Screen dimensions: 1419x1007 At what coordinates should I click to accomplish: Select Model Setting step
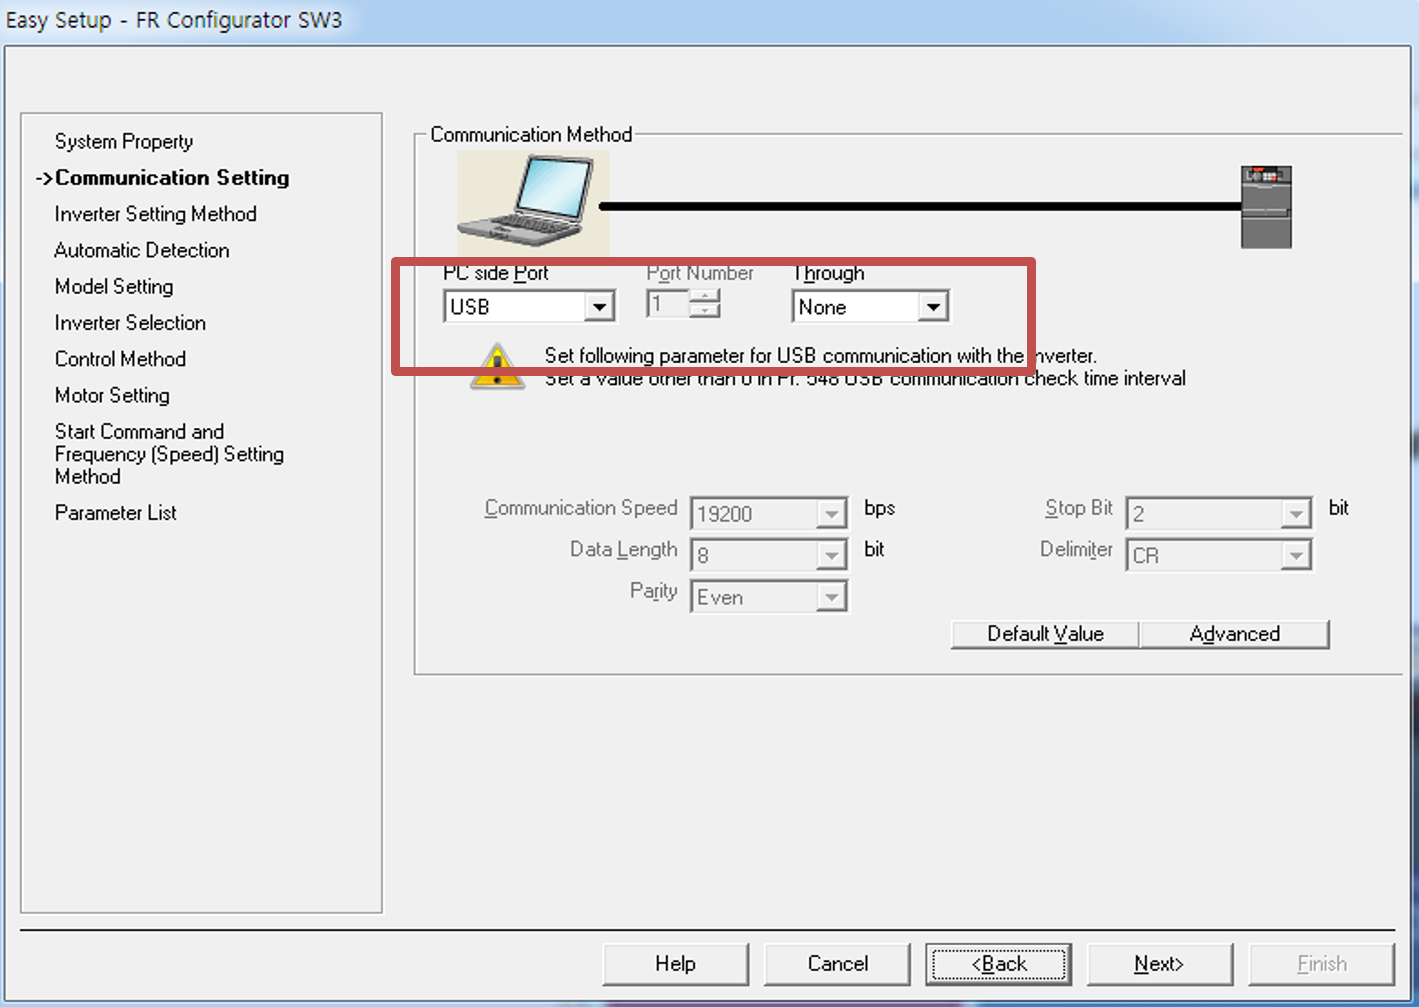tap(114, 286)
